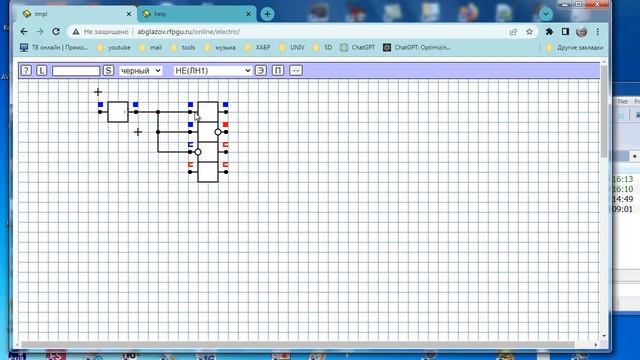
Task: Click the S button in the toolbar
Action: (108, 71)
